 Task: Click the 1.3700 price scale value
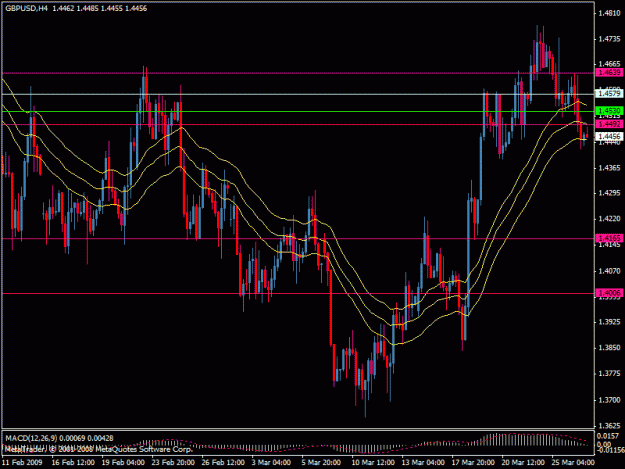pyautogui.click(x=609, y=400)
